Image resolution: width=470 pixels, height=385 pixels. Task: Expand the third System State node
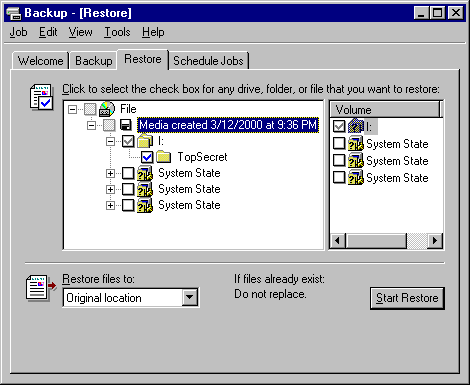(110, 205)
